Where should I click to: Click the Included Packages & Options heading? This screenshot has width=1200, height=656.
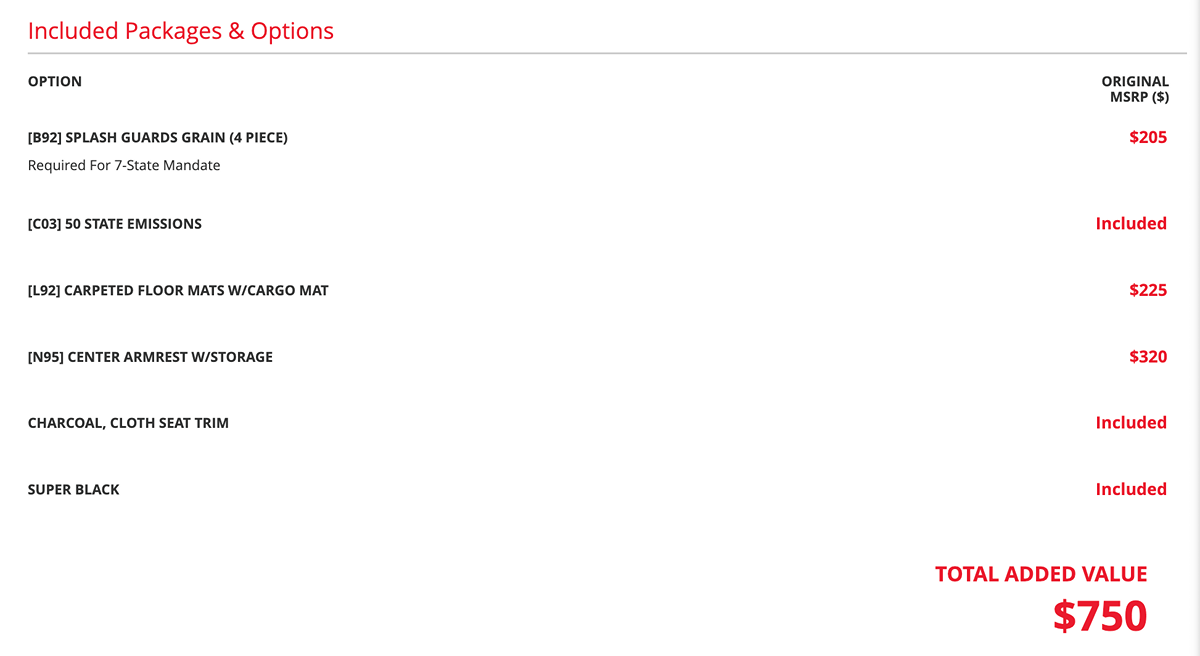pyautogui.click(x=181, y=31)
